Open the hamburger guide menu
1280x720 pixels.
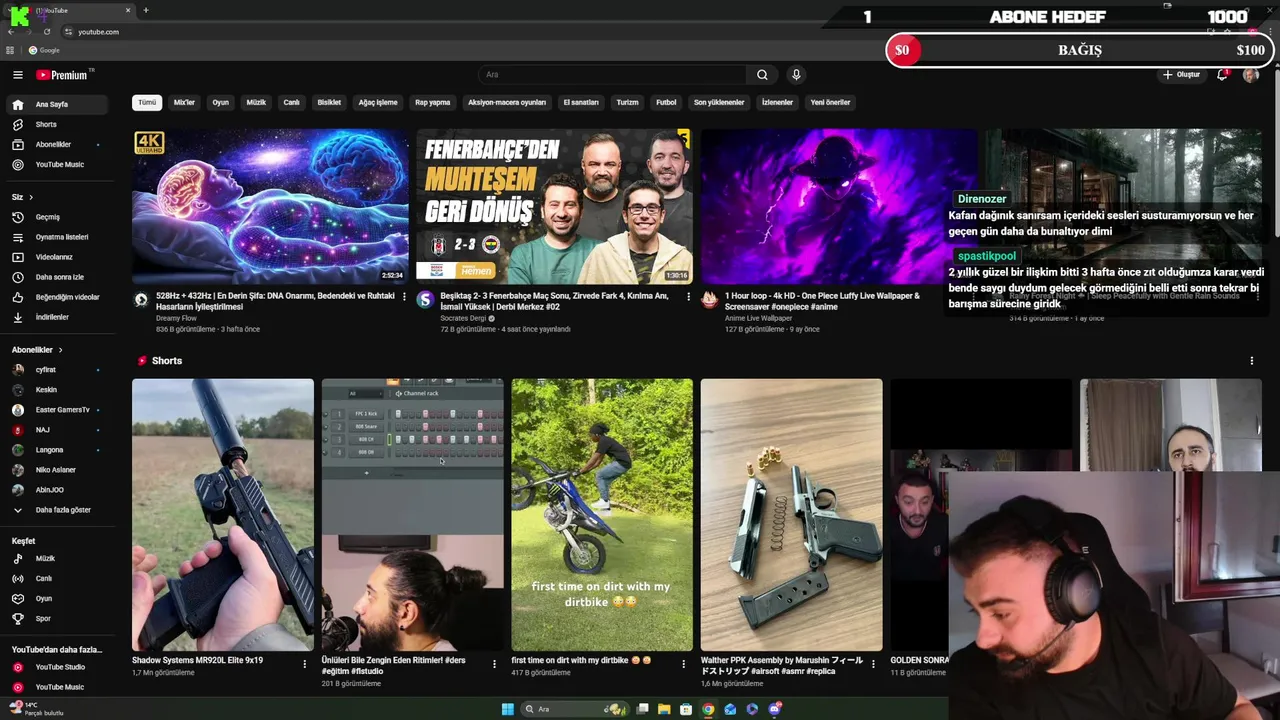coord(17,75)
